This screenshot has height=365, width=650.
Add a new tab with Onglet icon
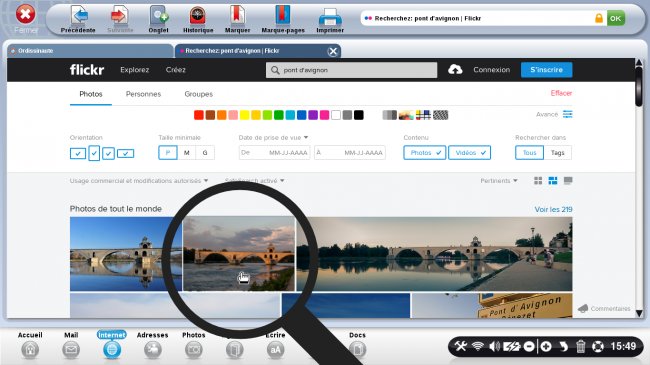158,16
